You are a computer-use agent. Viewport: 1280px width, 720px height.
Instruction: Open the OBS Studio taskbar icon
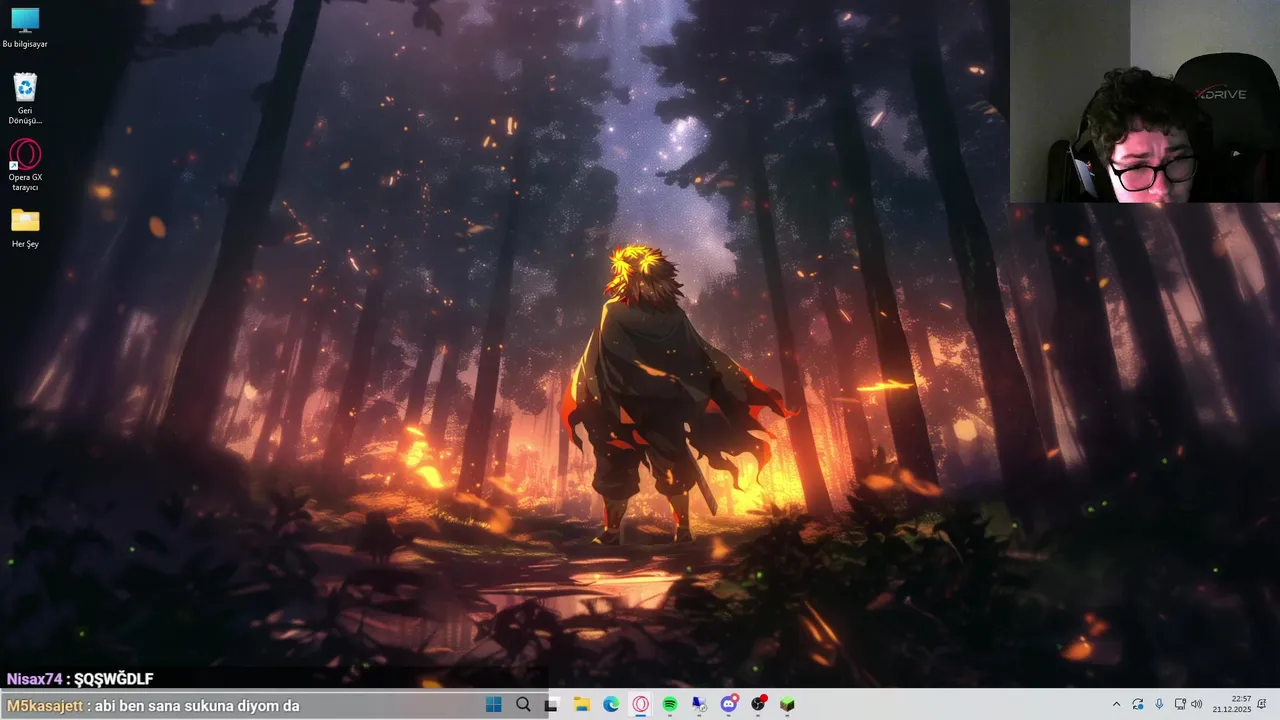click(758, 704)
